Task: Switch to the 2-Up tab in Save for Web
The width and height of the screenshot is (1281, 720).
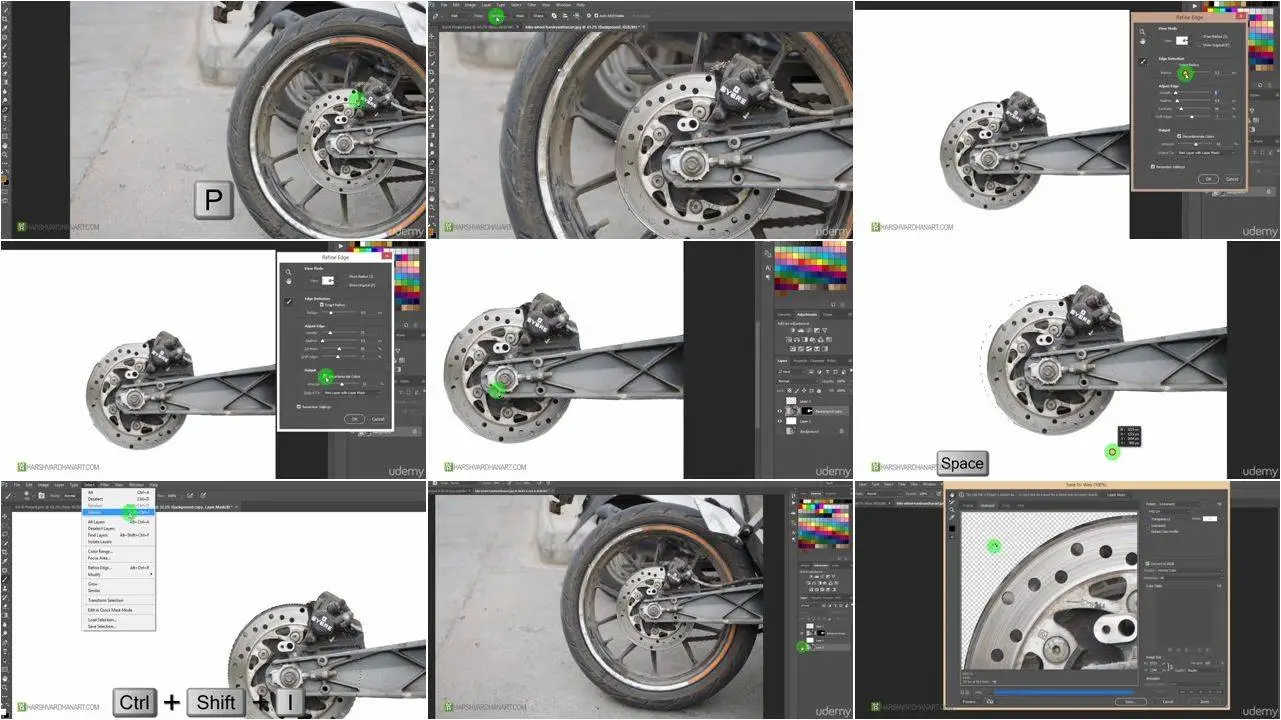Action: [1006, 505]
